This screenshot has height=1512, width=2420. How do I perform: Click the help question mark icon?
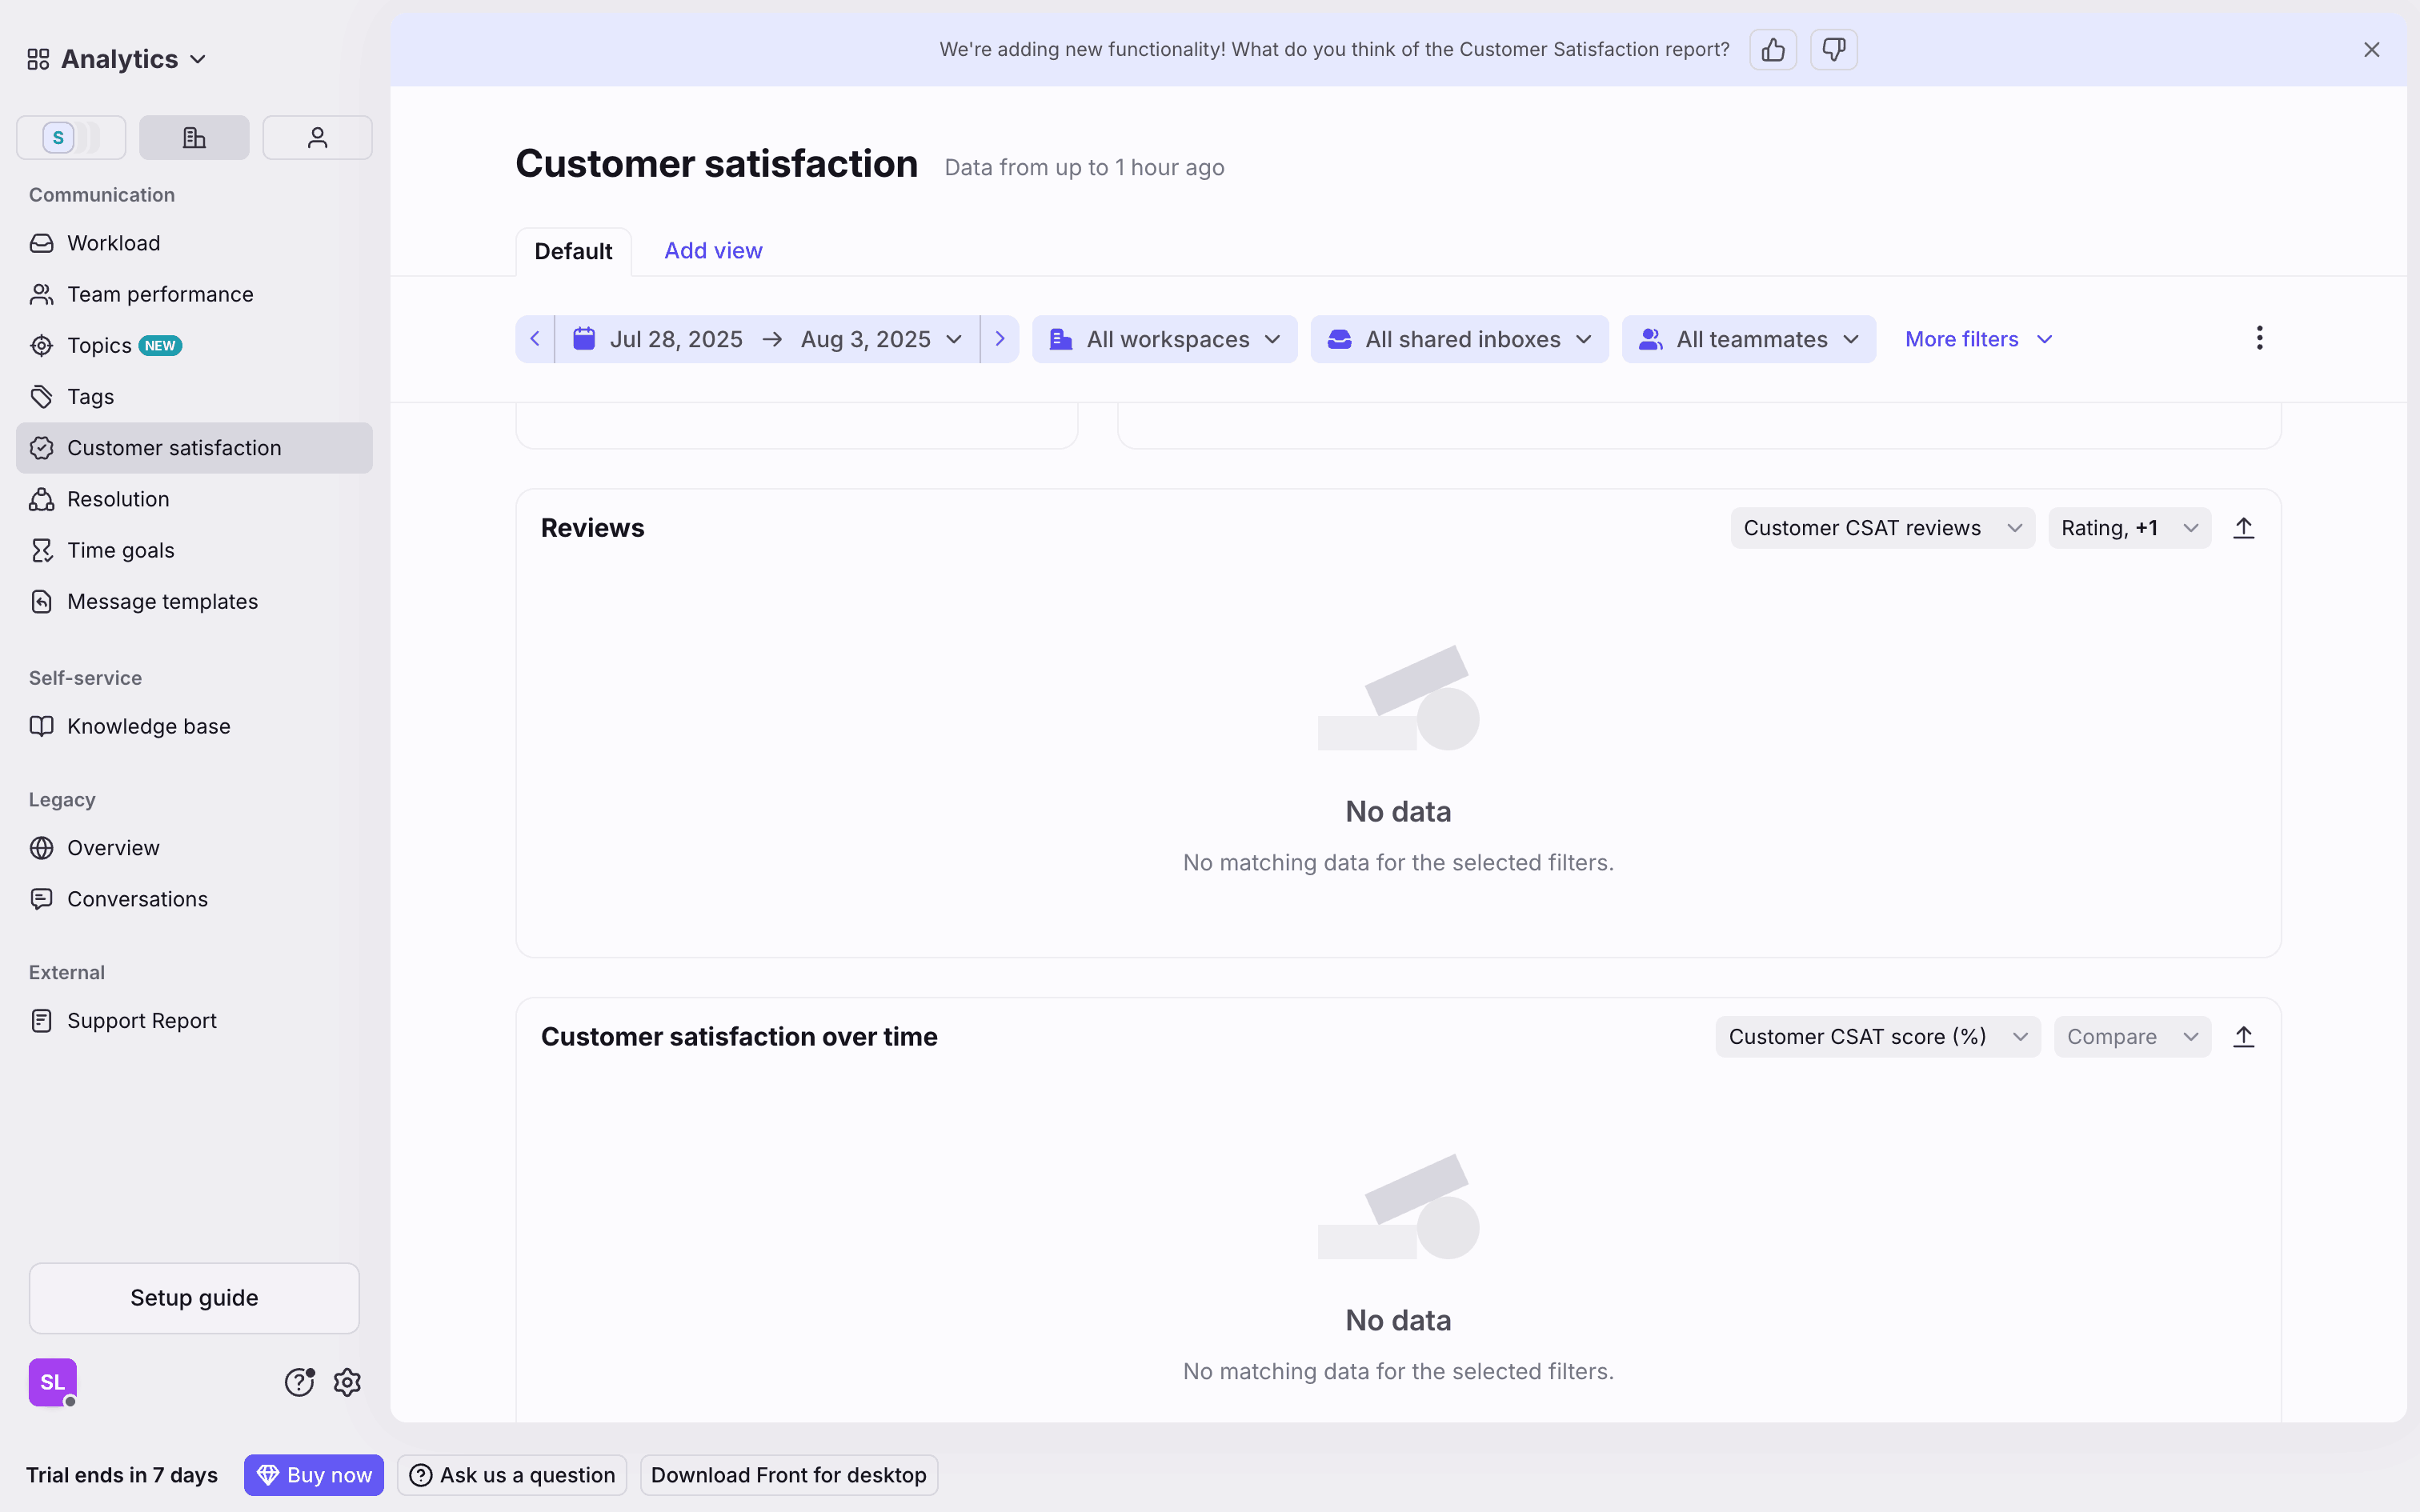299,1382
